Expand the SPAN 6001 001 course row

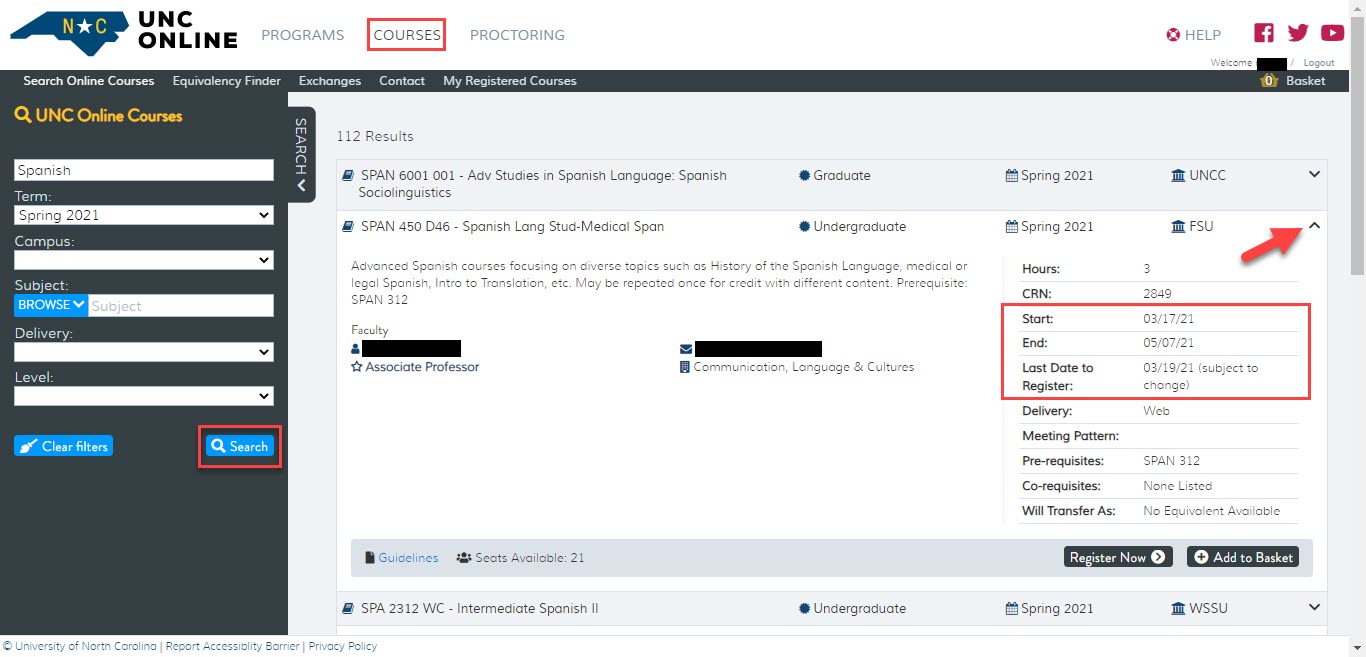click(x=1314, y=175)
